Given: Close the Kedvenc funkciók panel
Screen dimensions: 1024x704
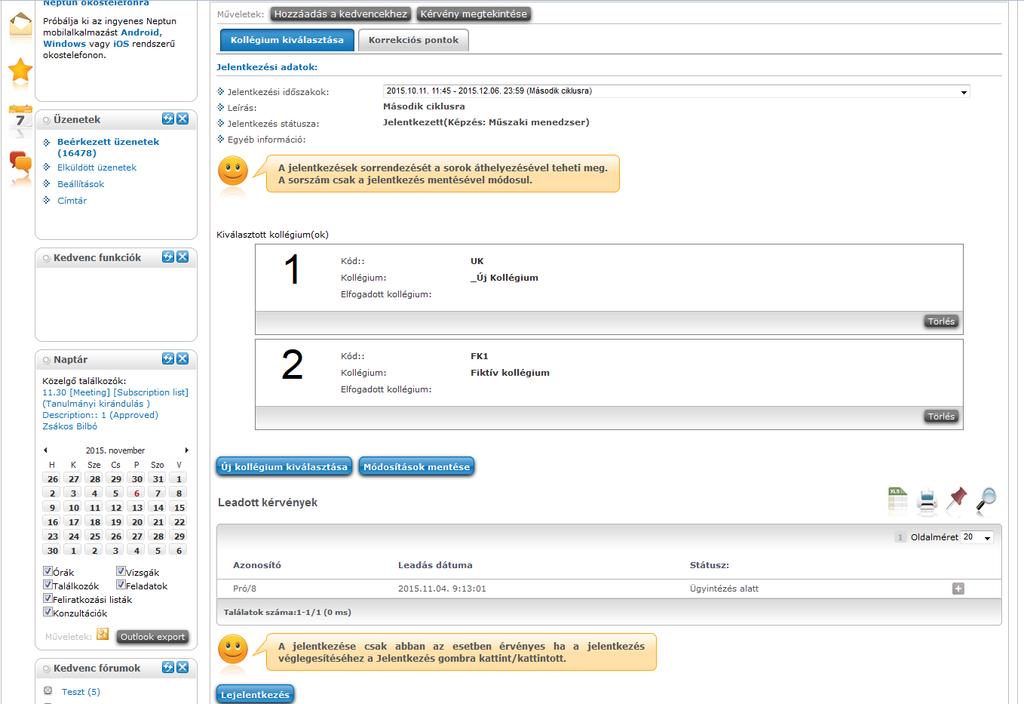Looking at the screenshot, I should pyautogui.click(x=182, y=257).
